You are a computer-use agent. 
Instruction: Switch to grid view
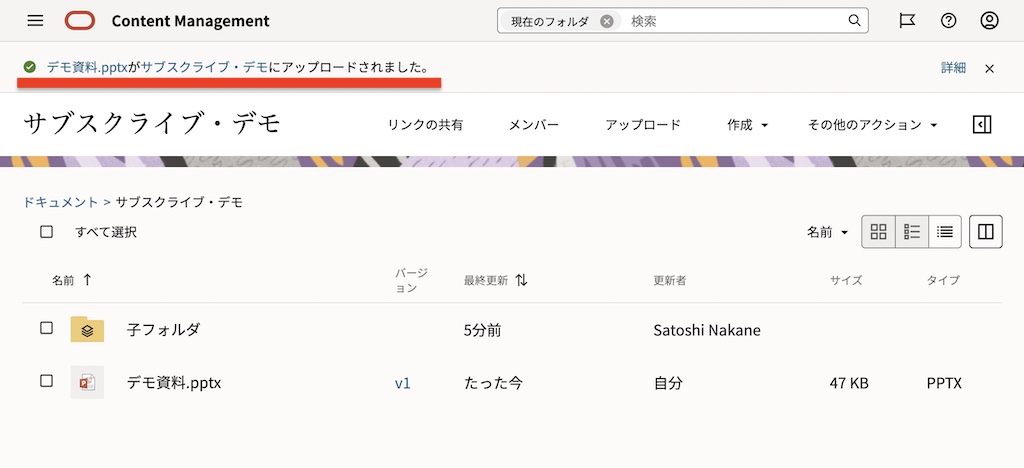tap(879, 232)
